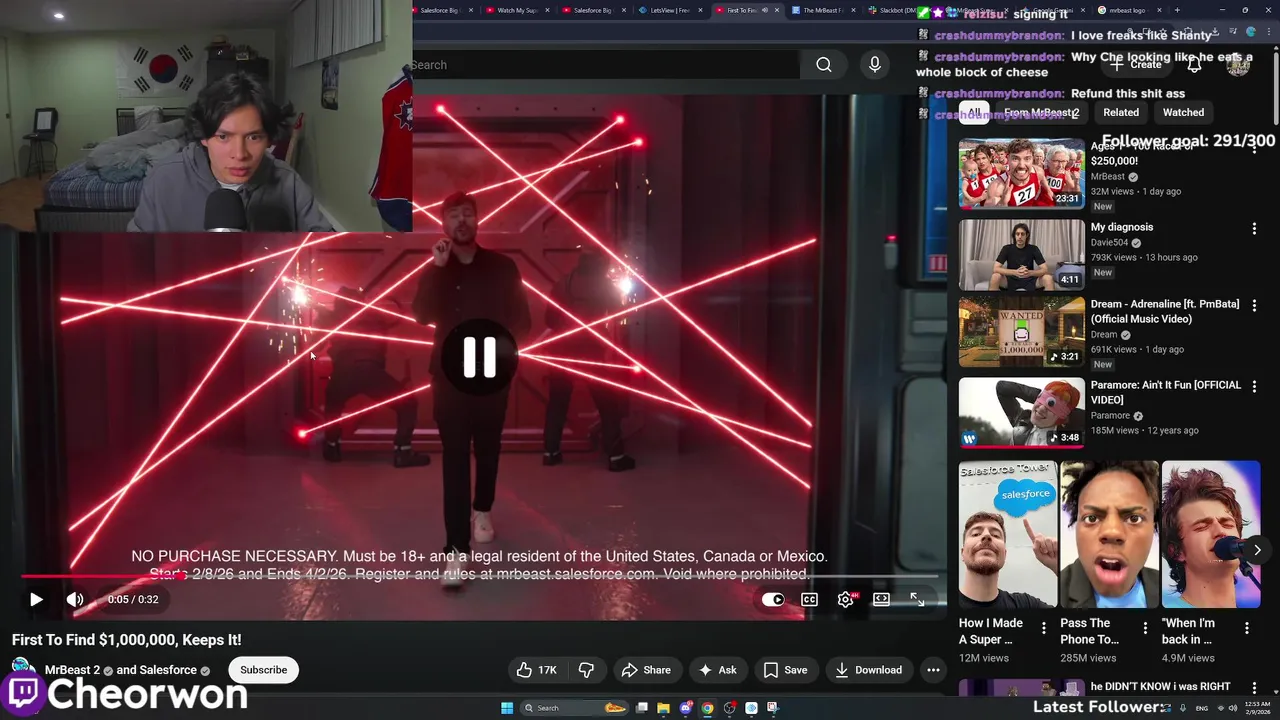Switch to the Watch My Super browser tab
Viewport: 1280px width, 720px height.
pos(518,10)
